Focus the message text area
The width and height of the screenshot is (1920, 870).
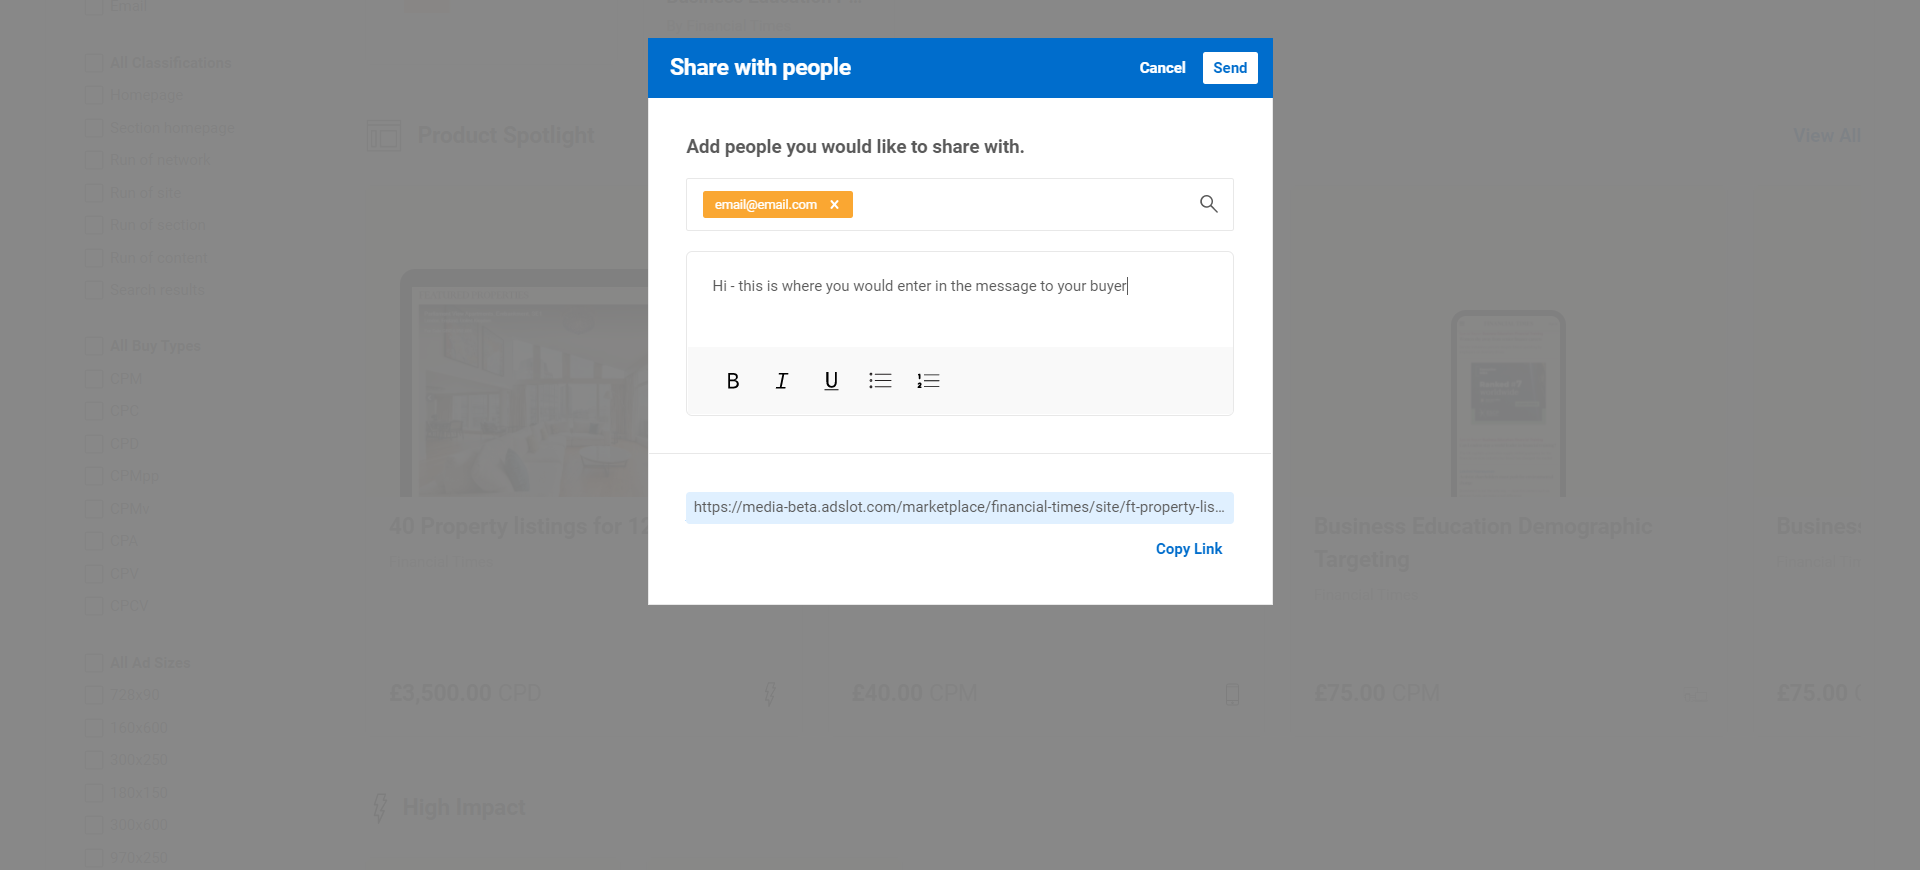[959, 300]
